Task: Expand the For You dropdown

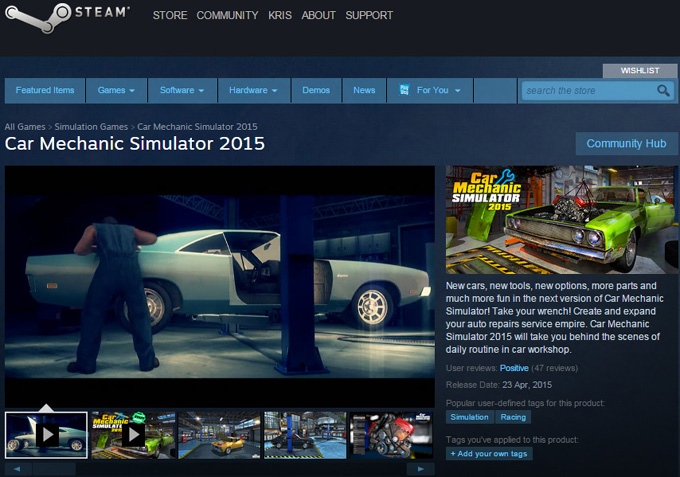Action: 430,90
